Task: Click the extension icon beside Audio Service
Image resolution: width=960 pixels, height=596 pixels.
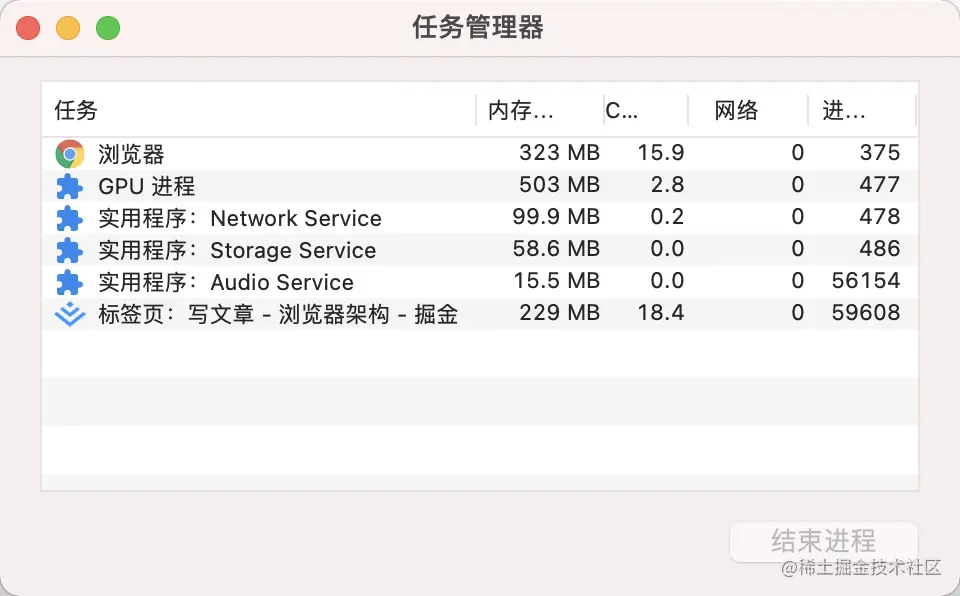Action: coord(69,282)
